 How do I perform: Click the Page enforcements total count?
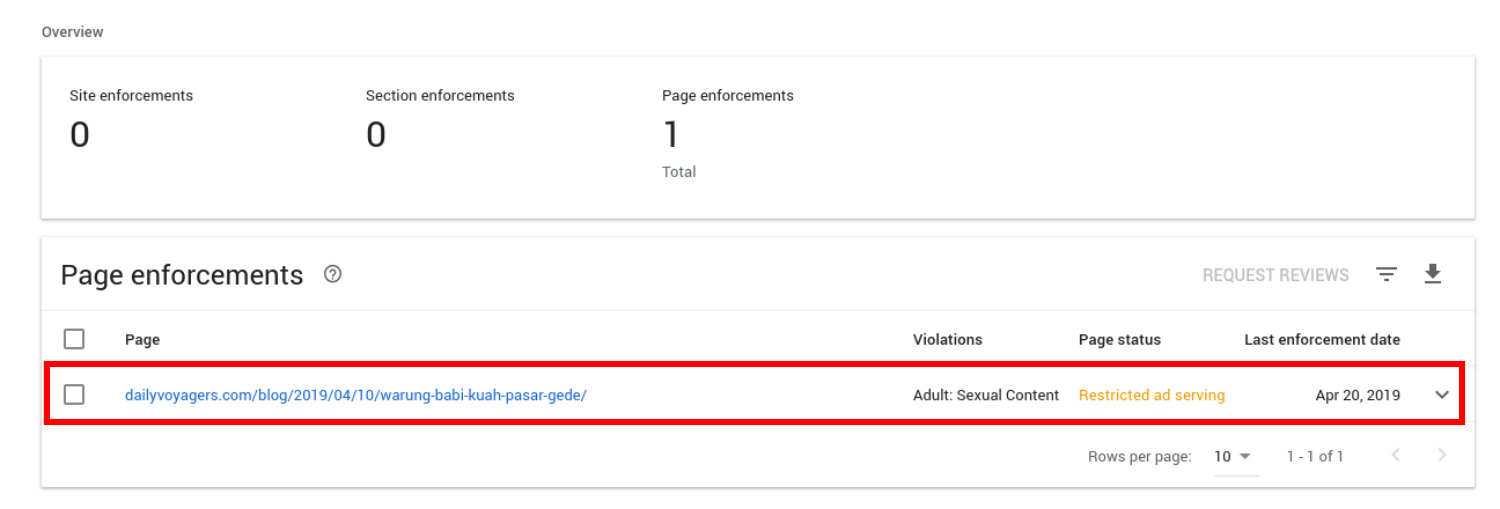pyautogui.click(x=671, y=134)
